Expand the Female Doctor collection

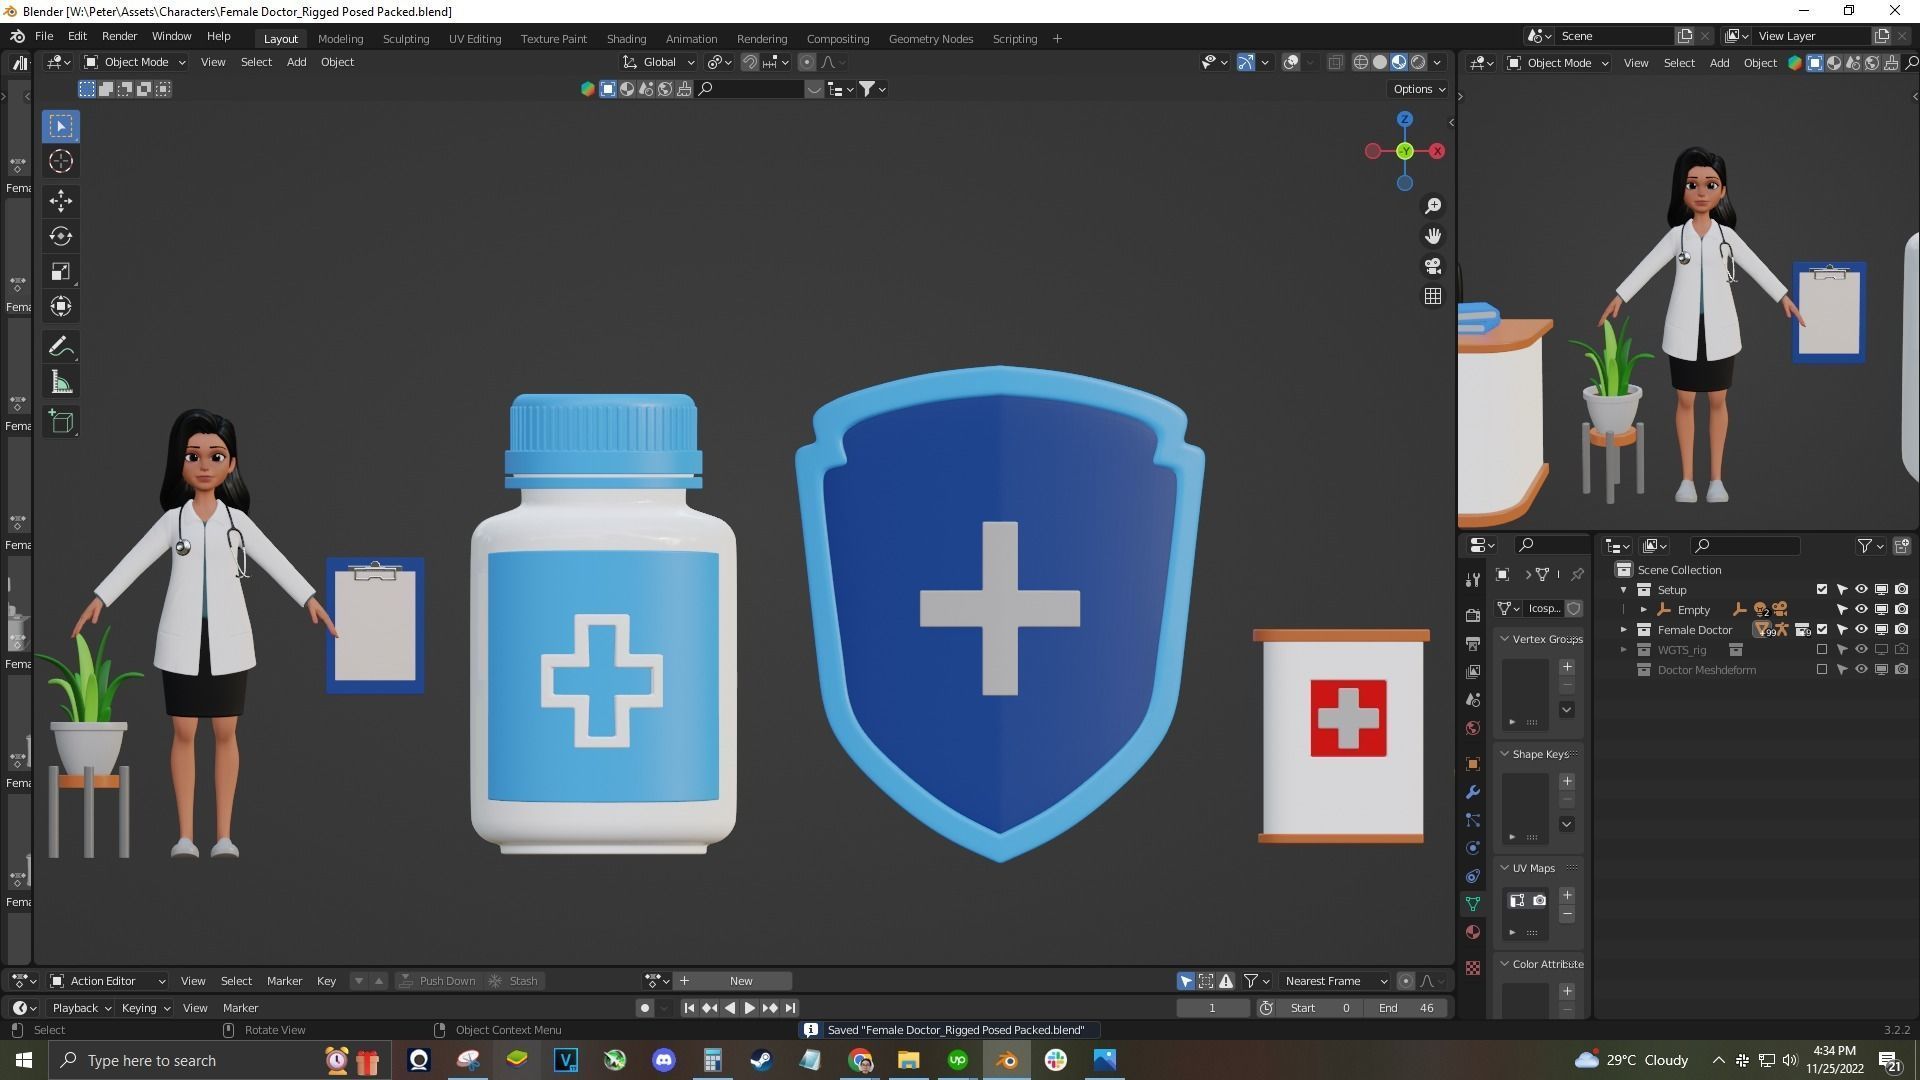coord(1624,630)
